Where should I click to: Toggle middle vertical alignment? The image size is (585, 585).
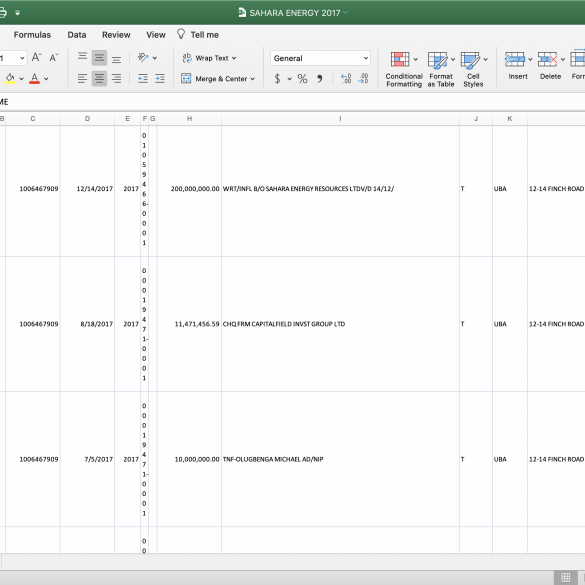point(99,58)
